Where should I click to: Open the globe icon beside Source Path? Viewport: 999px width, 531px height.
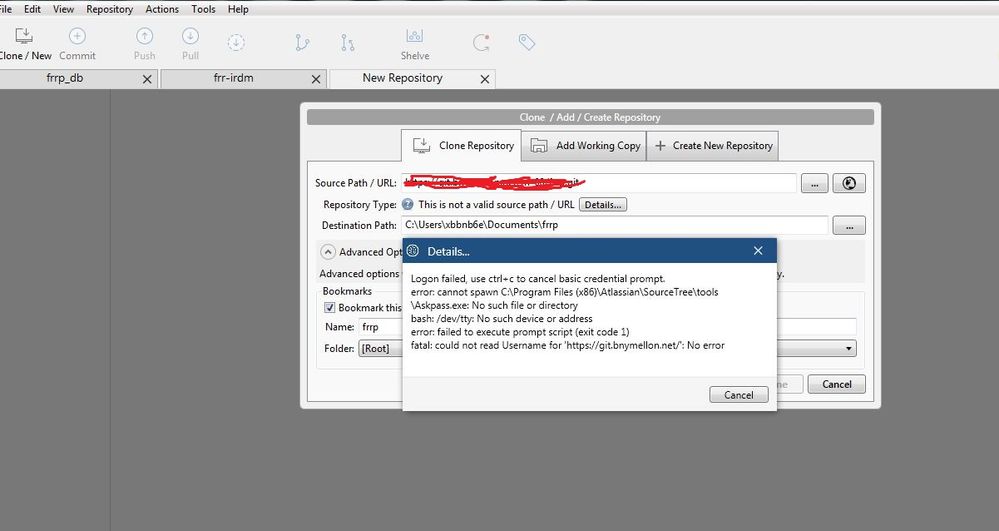[x=849, y=184]
